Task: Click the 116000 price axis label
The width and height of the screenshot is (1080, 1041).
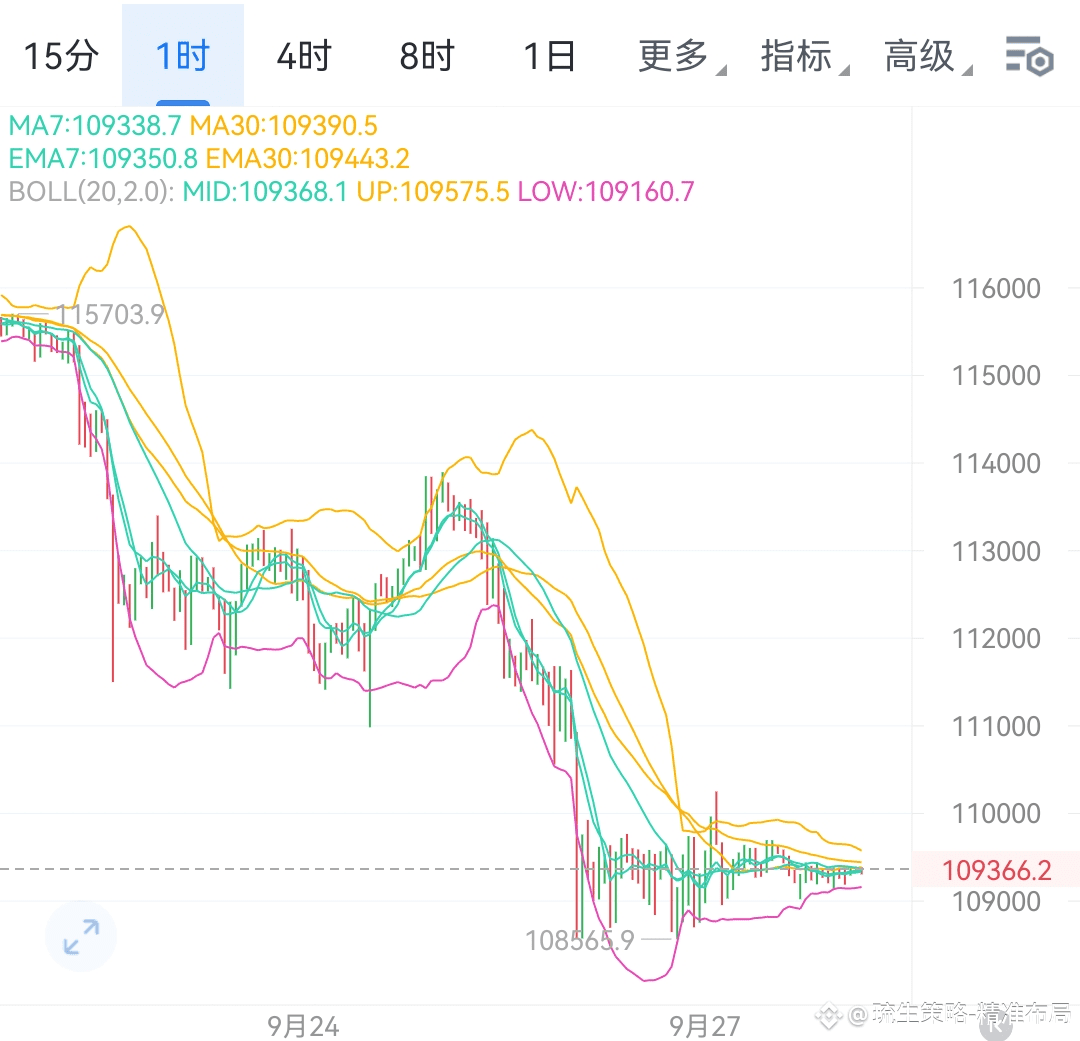Action: tap(996, 289)
